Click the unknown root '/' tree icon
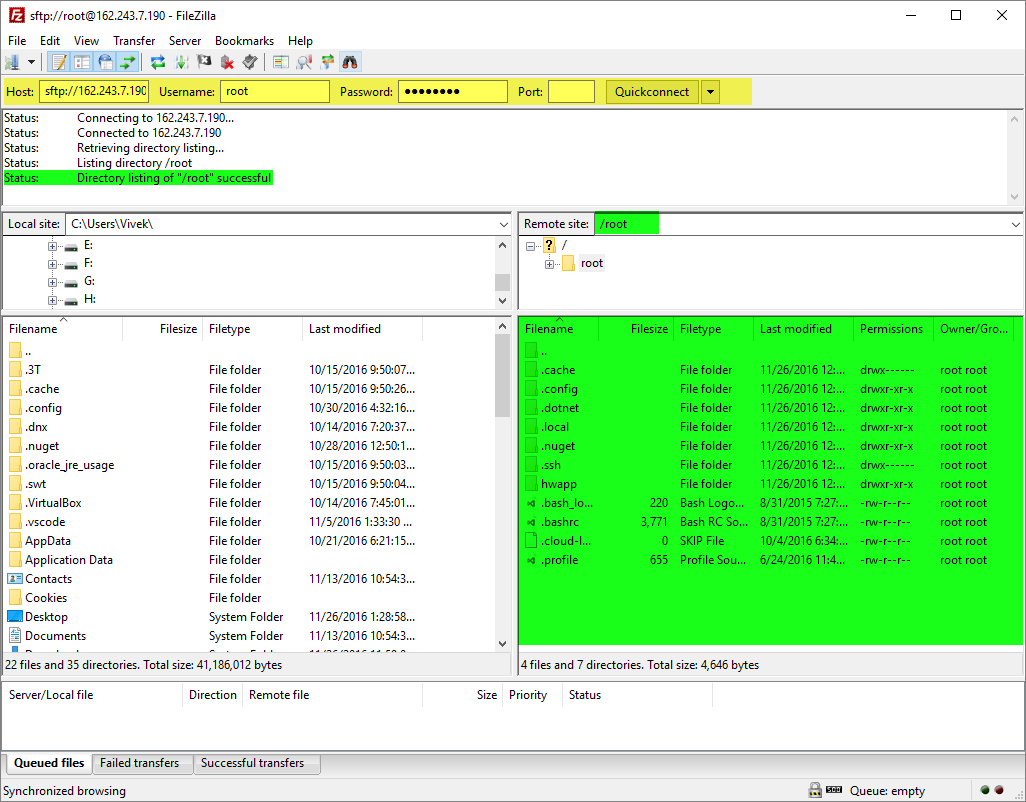The image size is (1026, 802). pyautogui.click(x=550, y=245)
